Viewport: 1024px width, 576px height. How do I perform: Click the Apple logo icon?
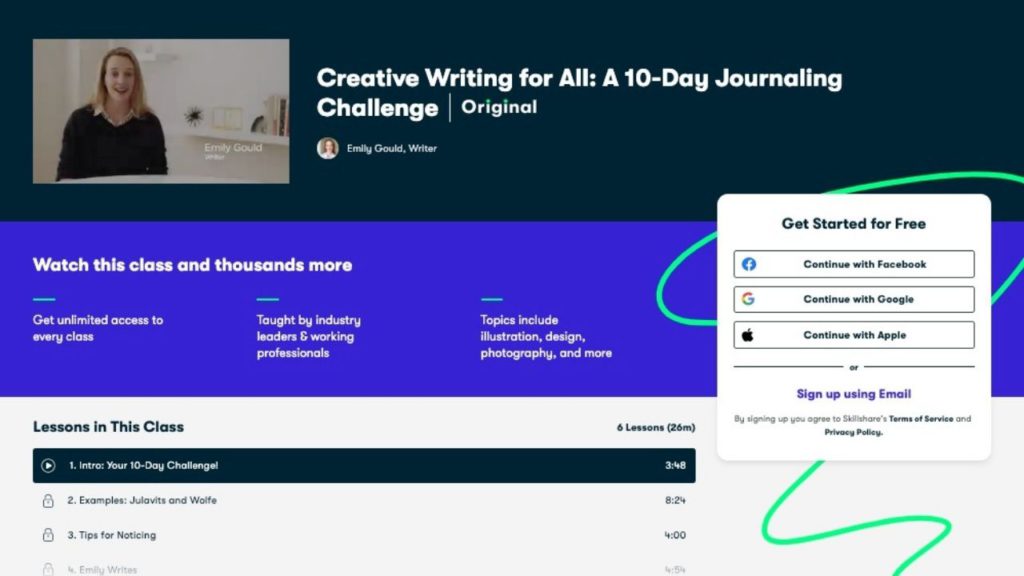tap(748, 335)
